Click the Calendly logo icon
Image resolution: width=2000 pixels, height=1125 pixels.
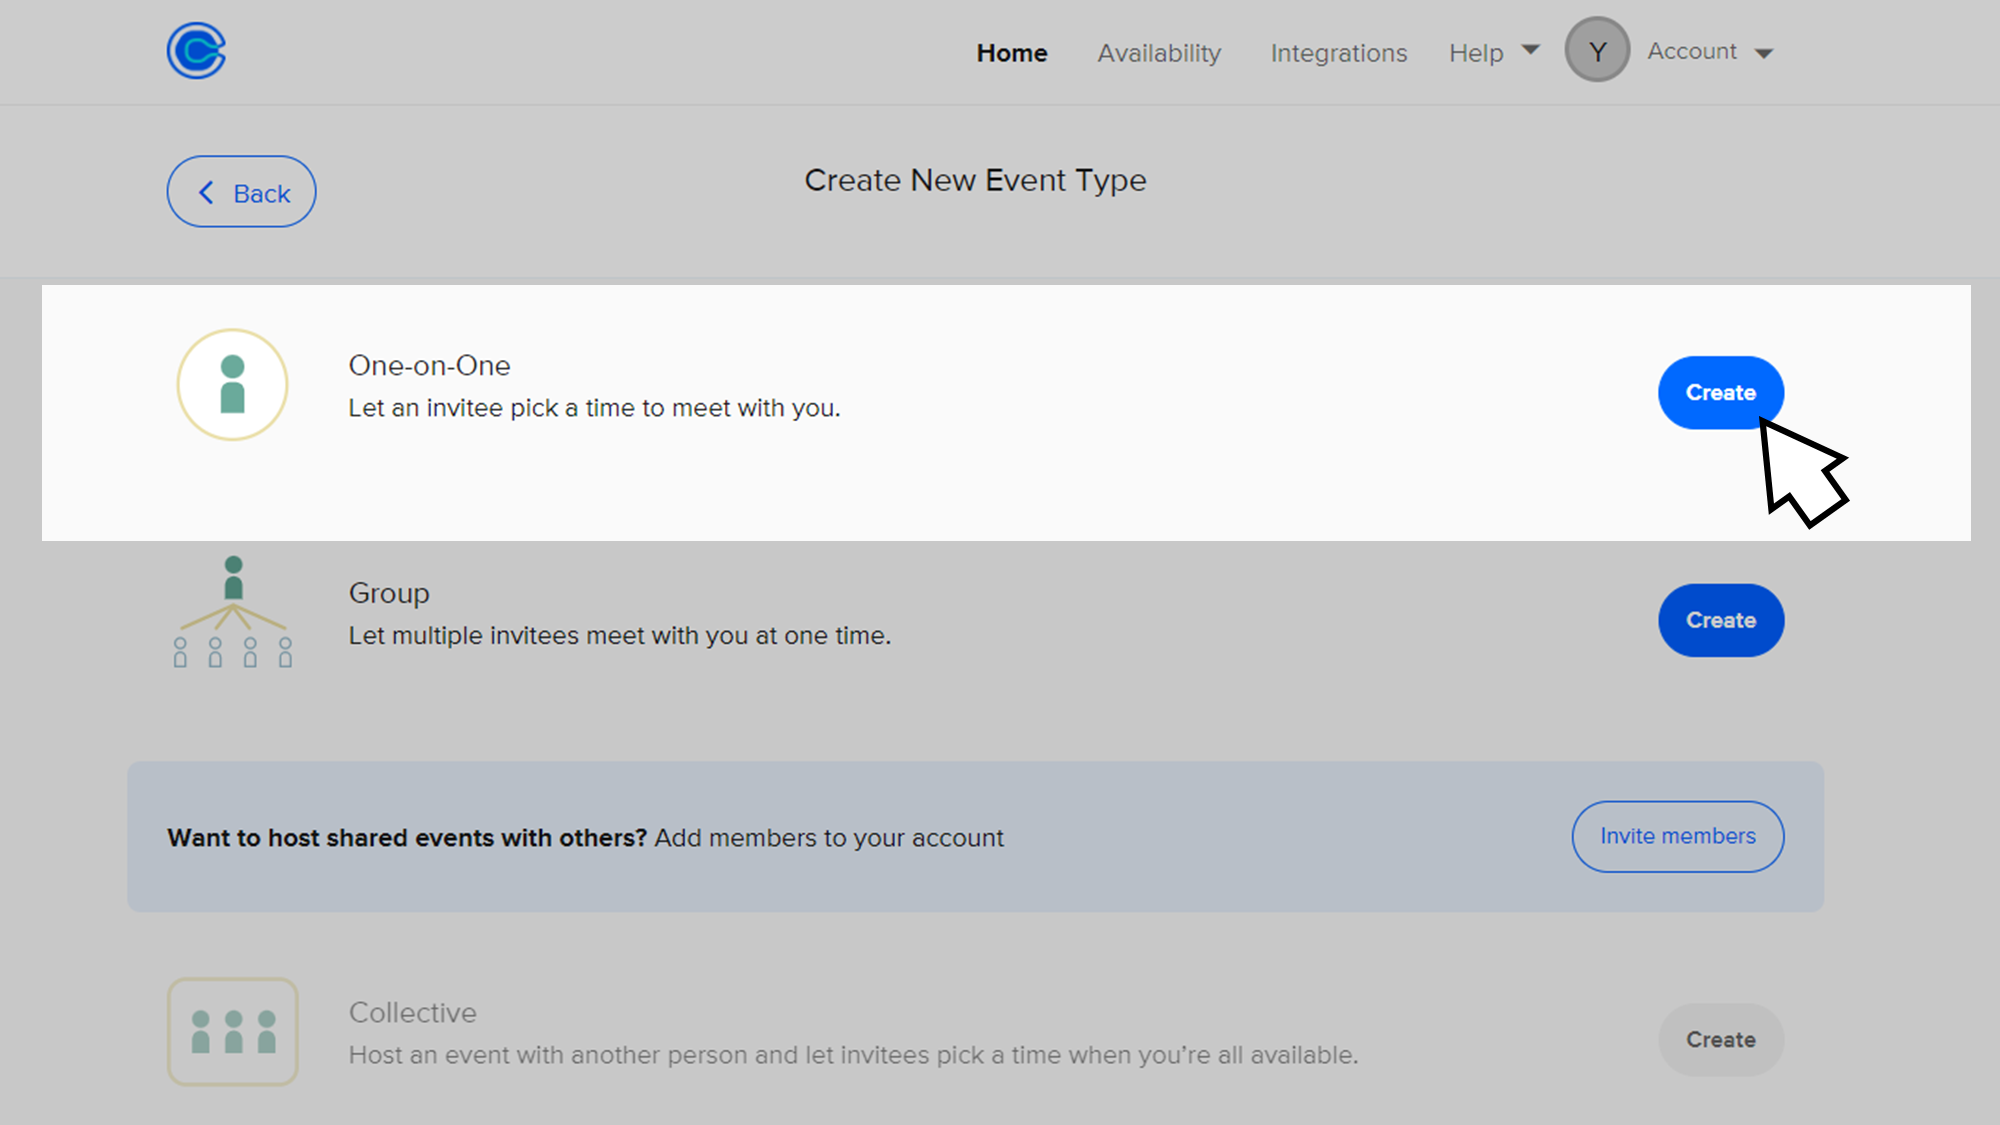pos(196,51)
